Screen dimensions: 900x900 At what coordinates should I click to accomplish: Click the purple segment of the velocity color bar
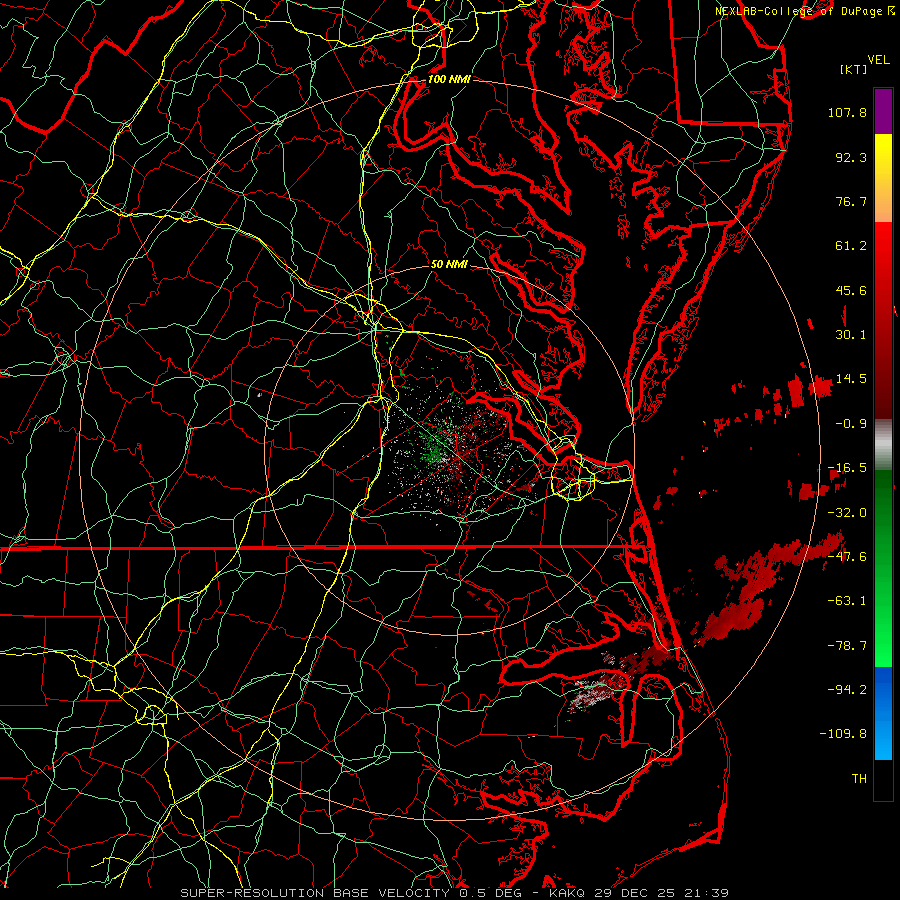(x=883, y=111)
